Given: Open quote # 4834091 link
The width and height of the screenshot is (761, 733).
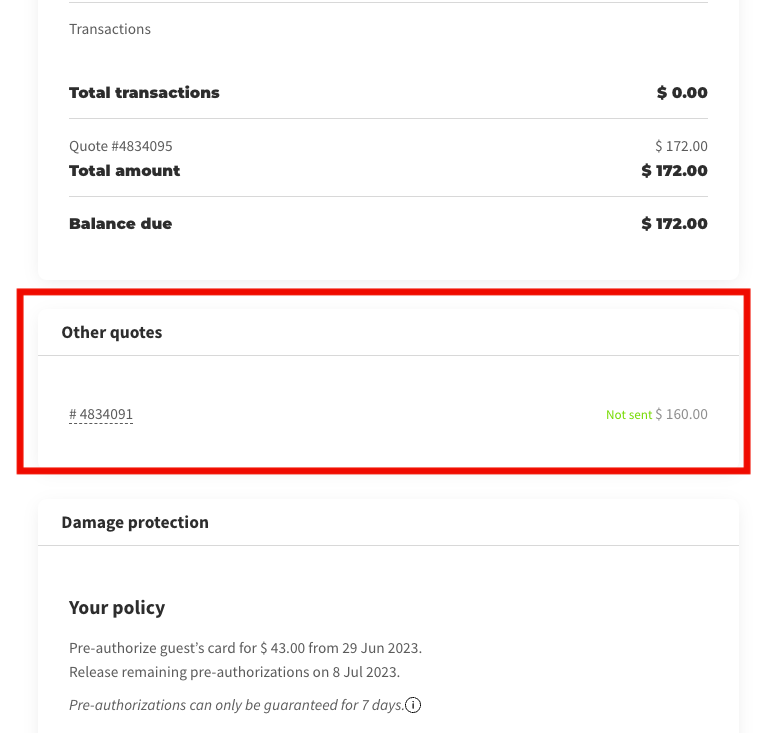Looking at the screenshot, I should 101,414.
